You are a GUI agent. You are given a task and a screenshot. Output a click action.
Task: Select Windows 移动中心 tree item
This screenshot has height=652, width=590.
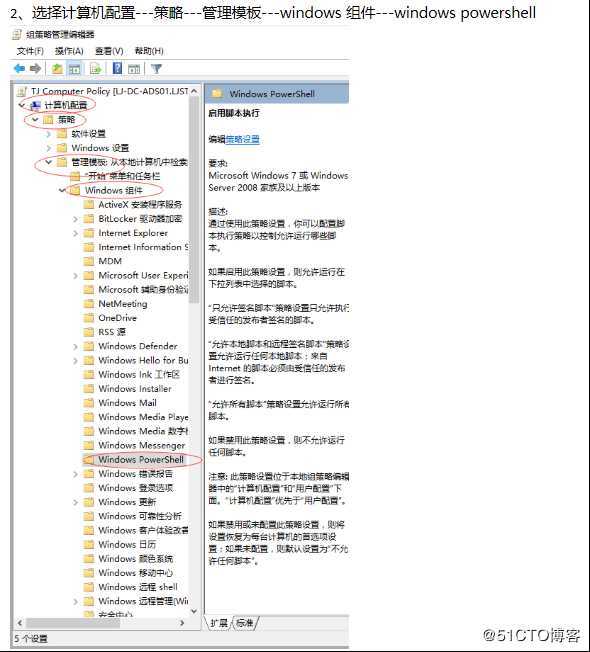pyautogui.click(x=136, y=573)
